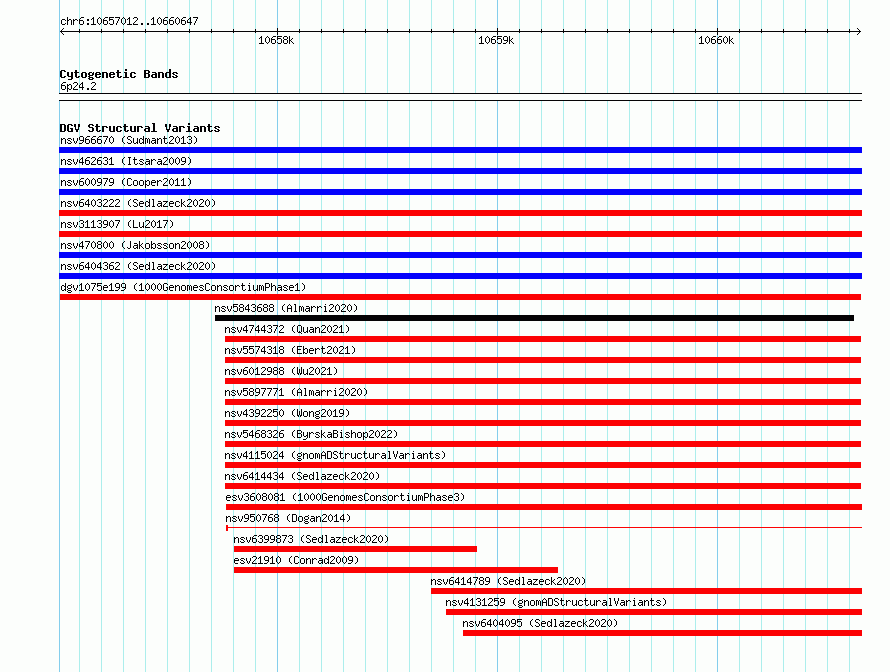
Task: Click nsv5468326 (ByrskaBishop2022) label
Action: 311,434
